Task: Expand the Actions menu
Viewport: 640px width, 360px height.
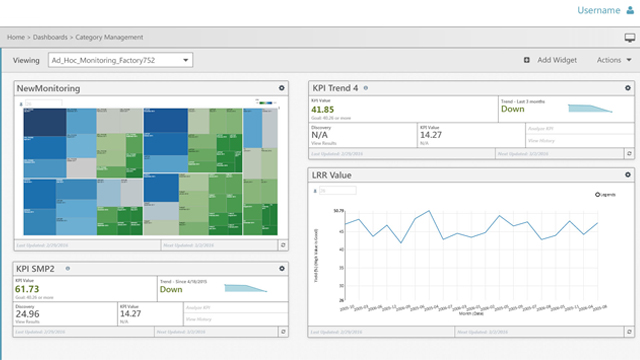Action: [x=614, y=60]
